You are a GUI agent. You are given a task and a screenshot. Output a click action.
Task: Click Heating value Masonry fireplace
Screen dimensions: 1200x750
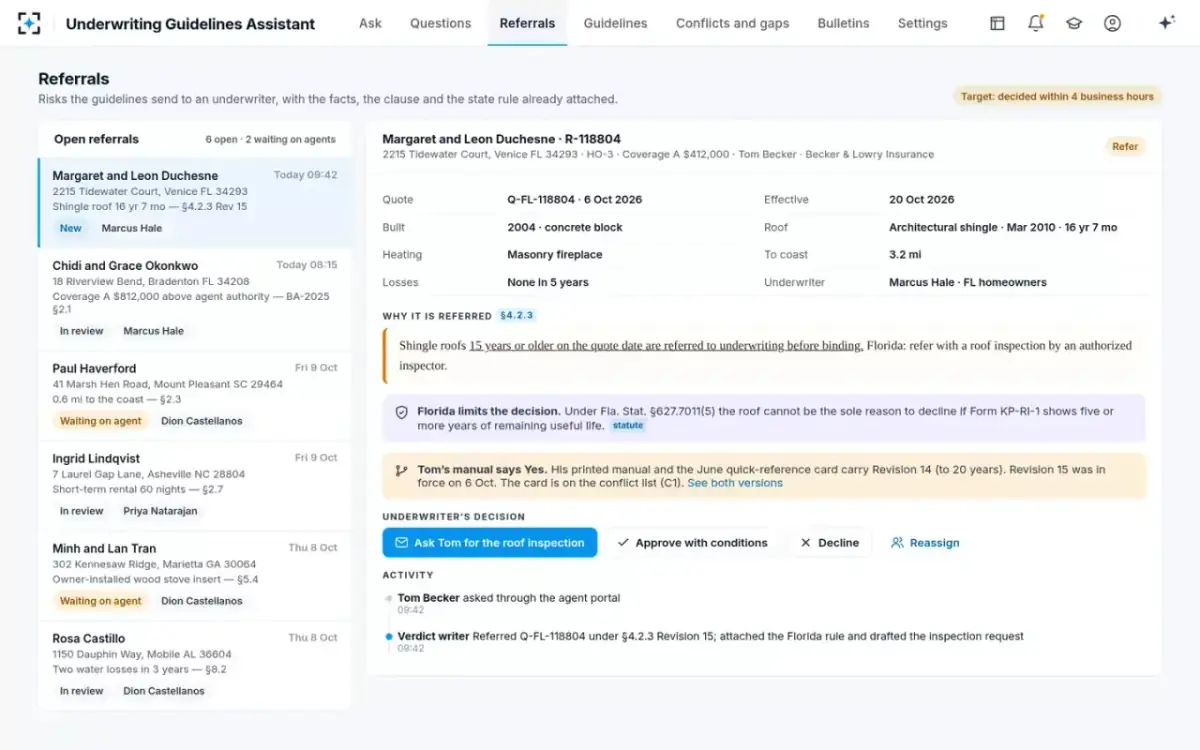(x=555, y=255)
